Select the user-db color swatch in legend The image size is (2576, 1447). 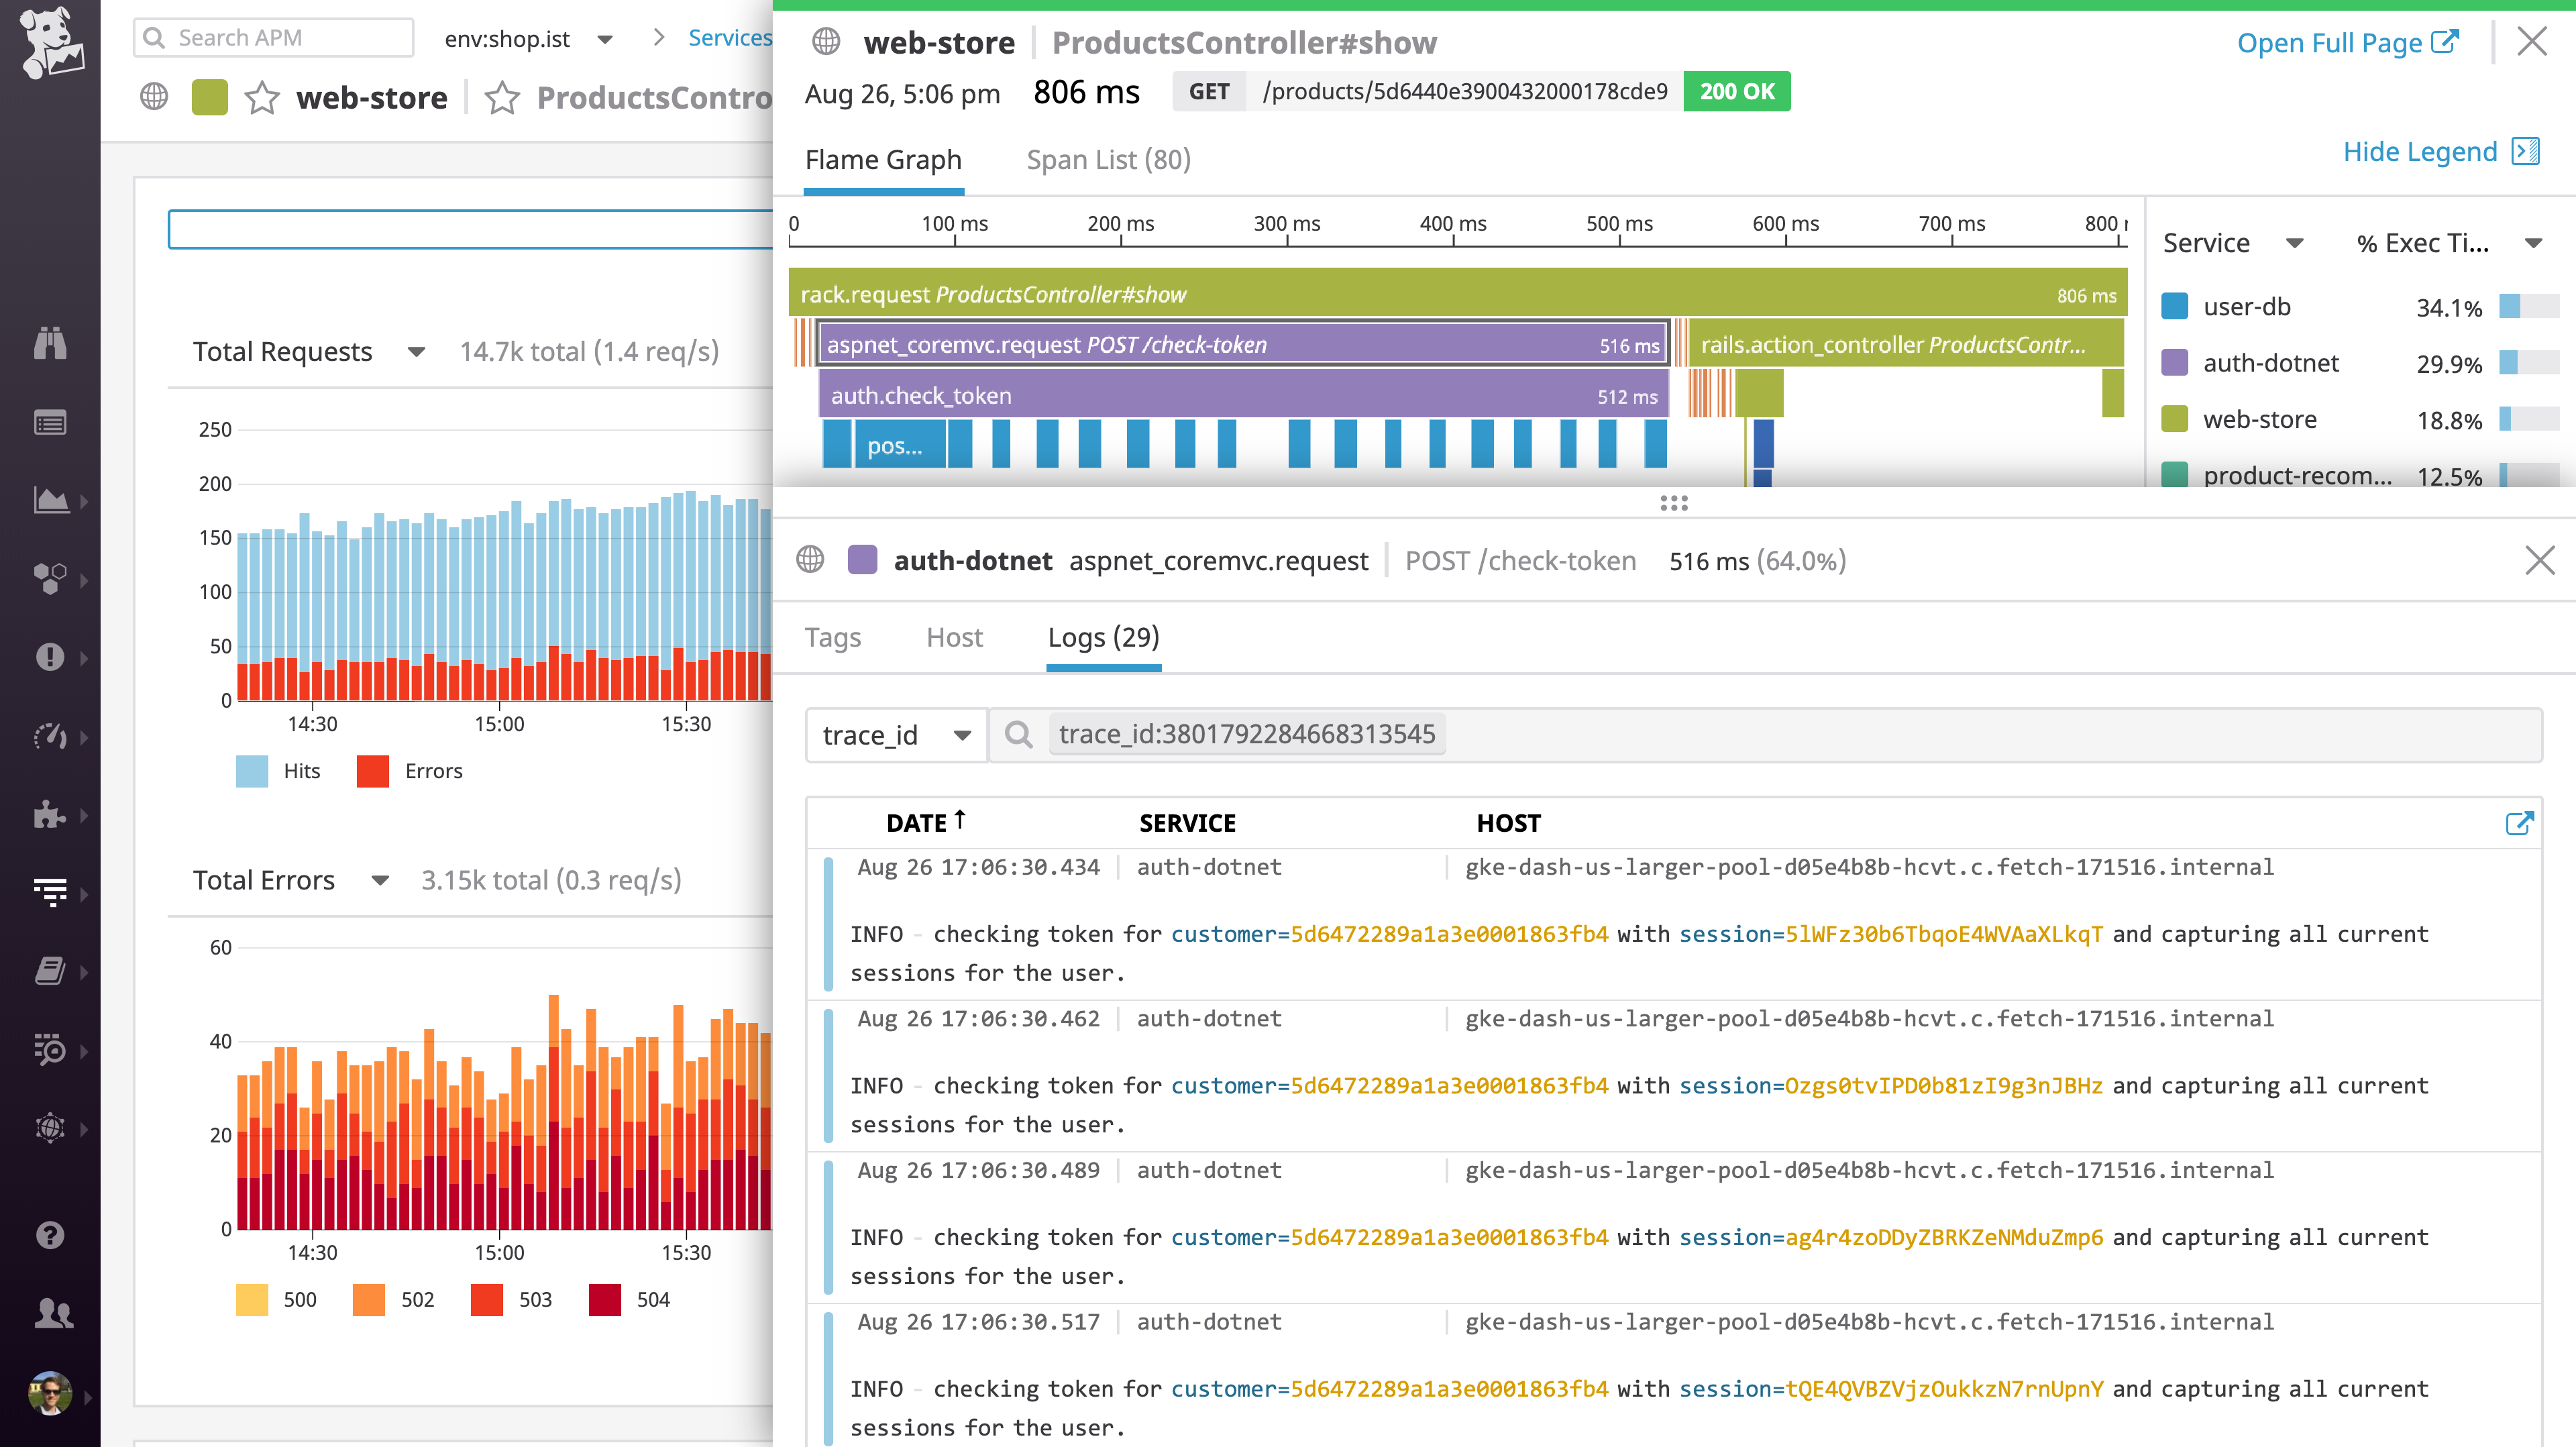(x=2175, y=306)
